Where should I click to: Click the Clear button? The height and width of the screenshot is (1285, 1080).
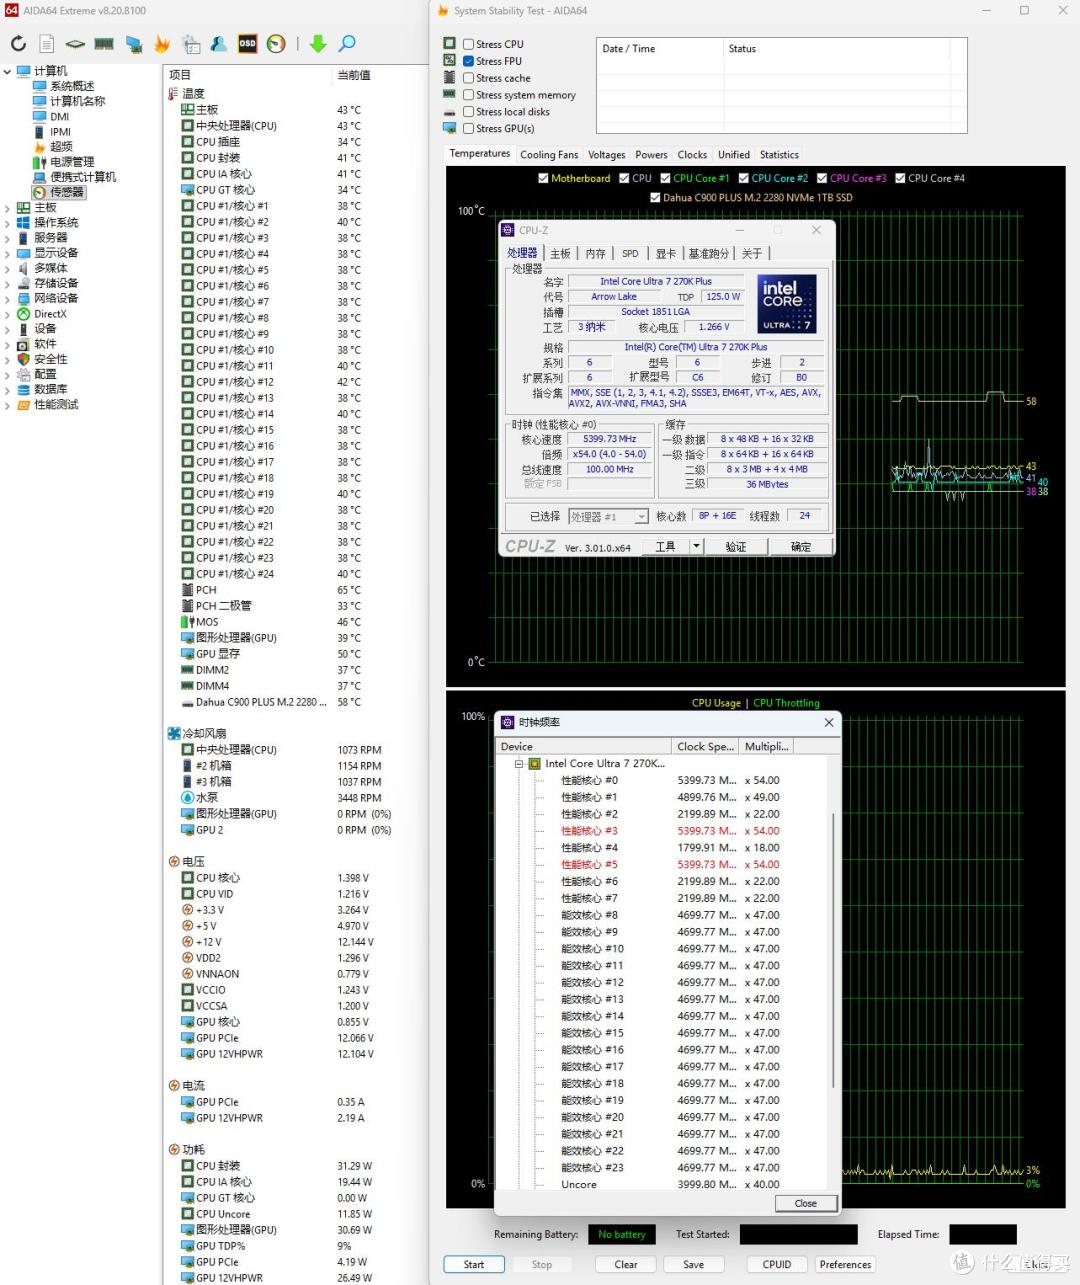coord(626,1265)
